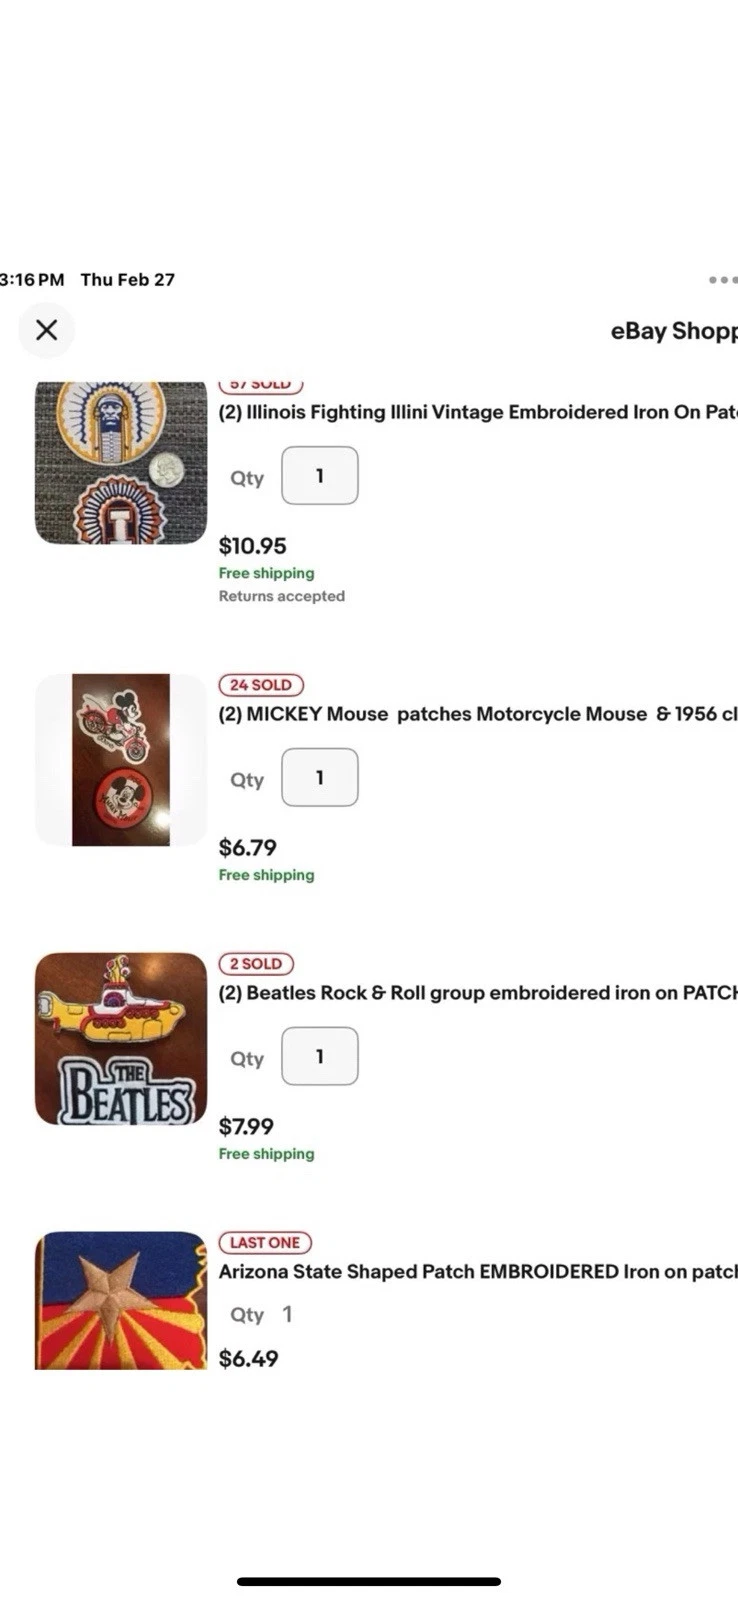
Task: Tap the three-dot multitasking indicator
Action: coord(723,280)
